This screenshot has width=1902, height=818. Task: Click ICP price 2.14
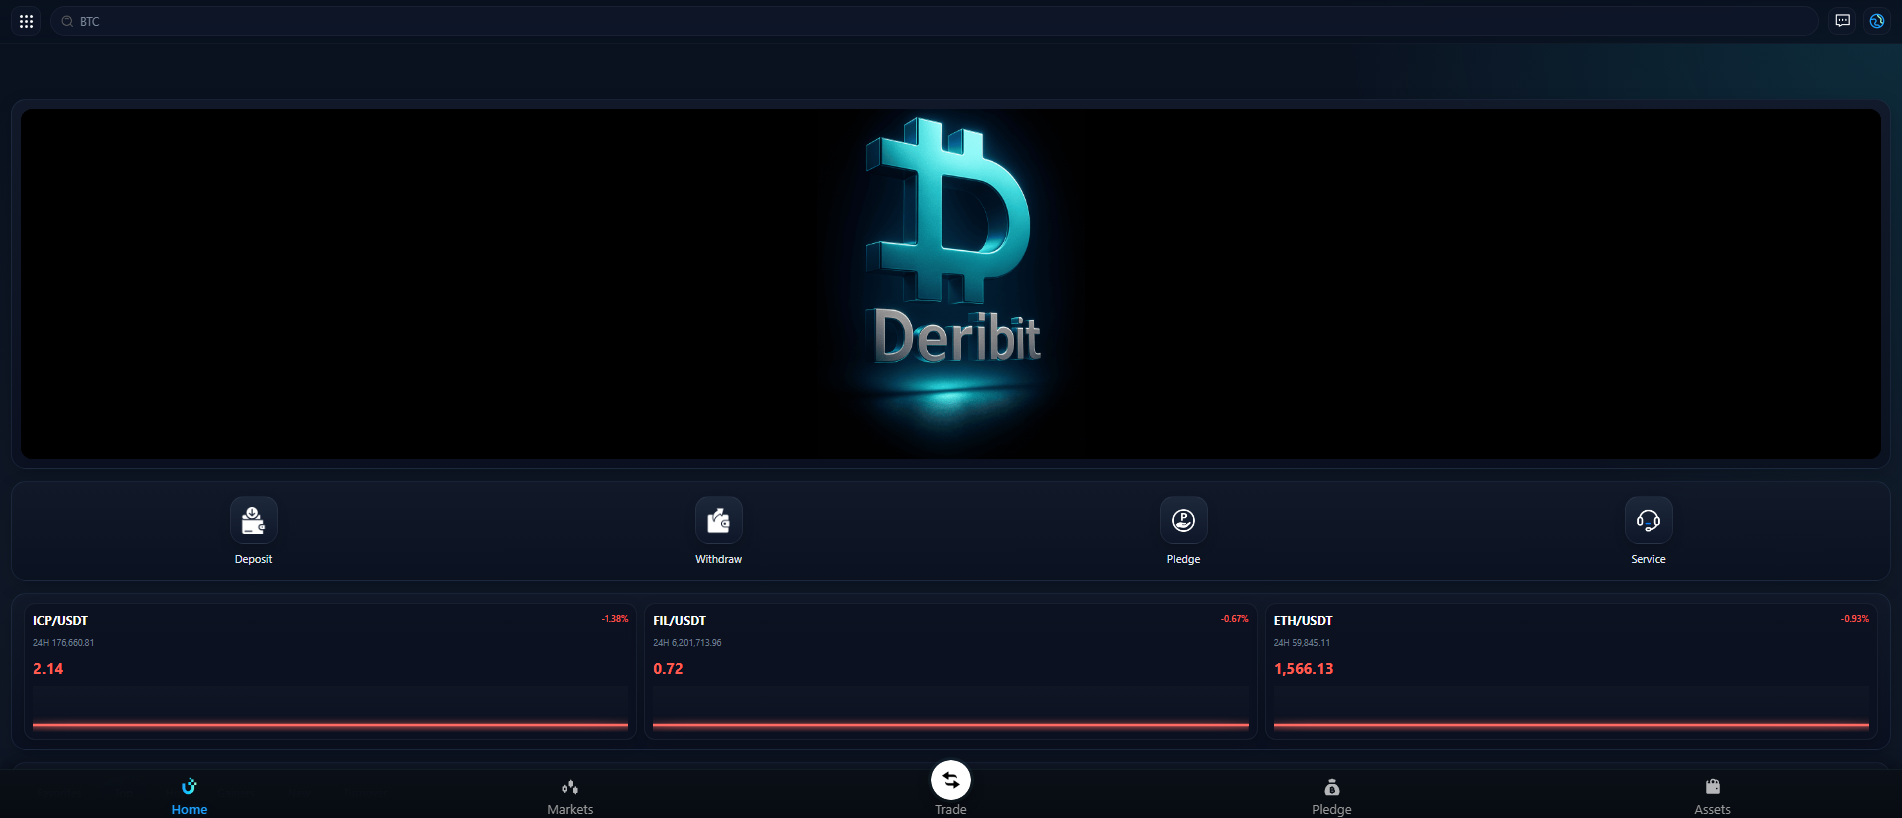point(48,669)
